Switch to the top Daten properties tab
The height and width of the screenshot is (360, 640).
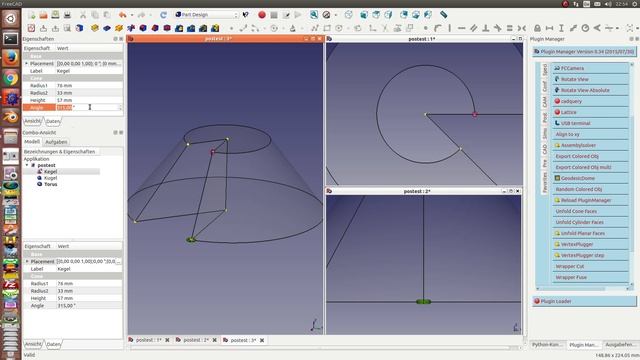pos(53,121)
